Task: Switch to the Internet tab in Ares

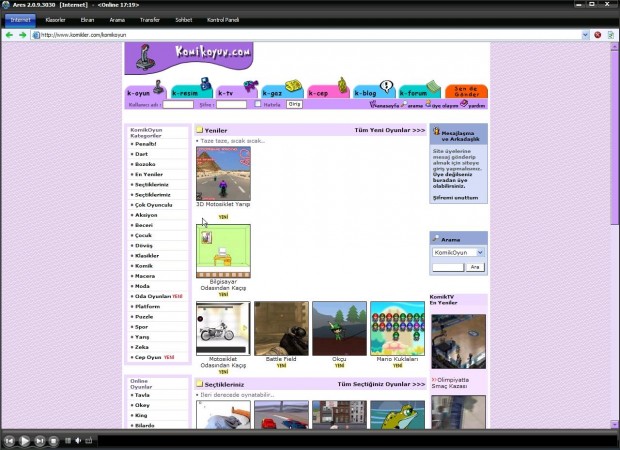Action: 21,20
